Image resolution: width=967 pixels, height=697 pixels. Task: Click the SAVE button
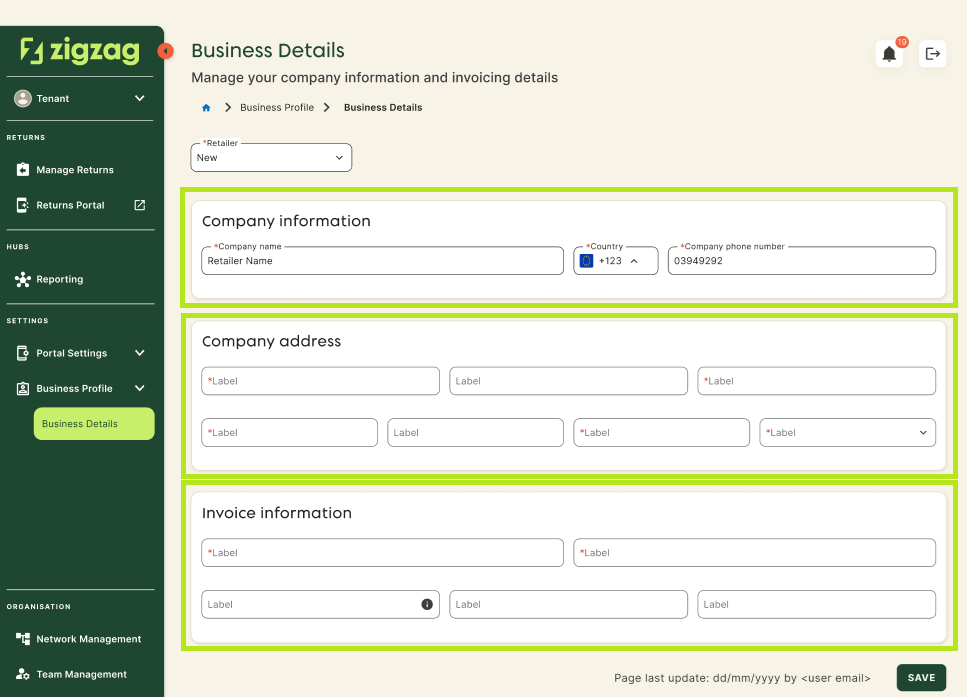[x=921, y=677]
